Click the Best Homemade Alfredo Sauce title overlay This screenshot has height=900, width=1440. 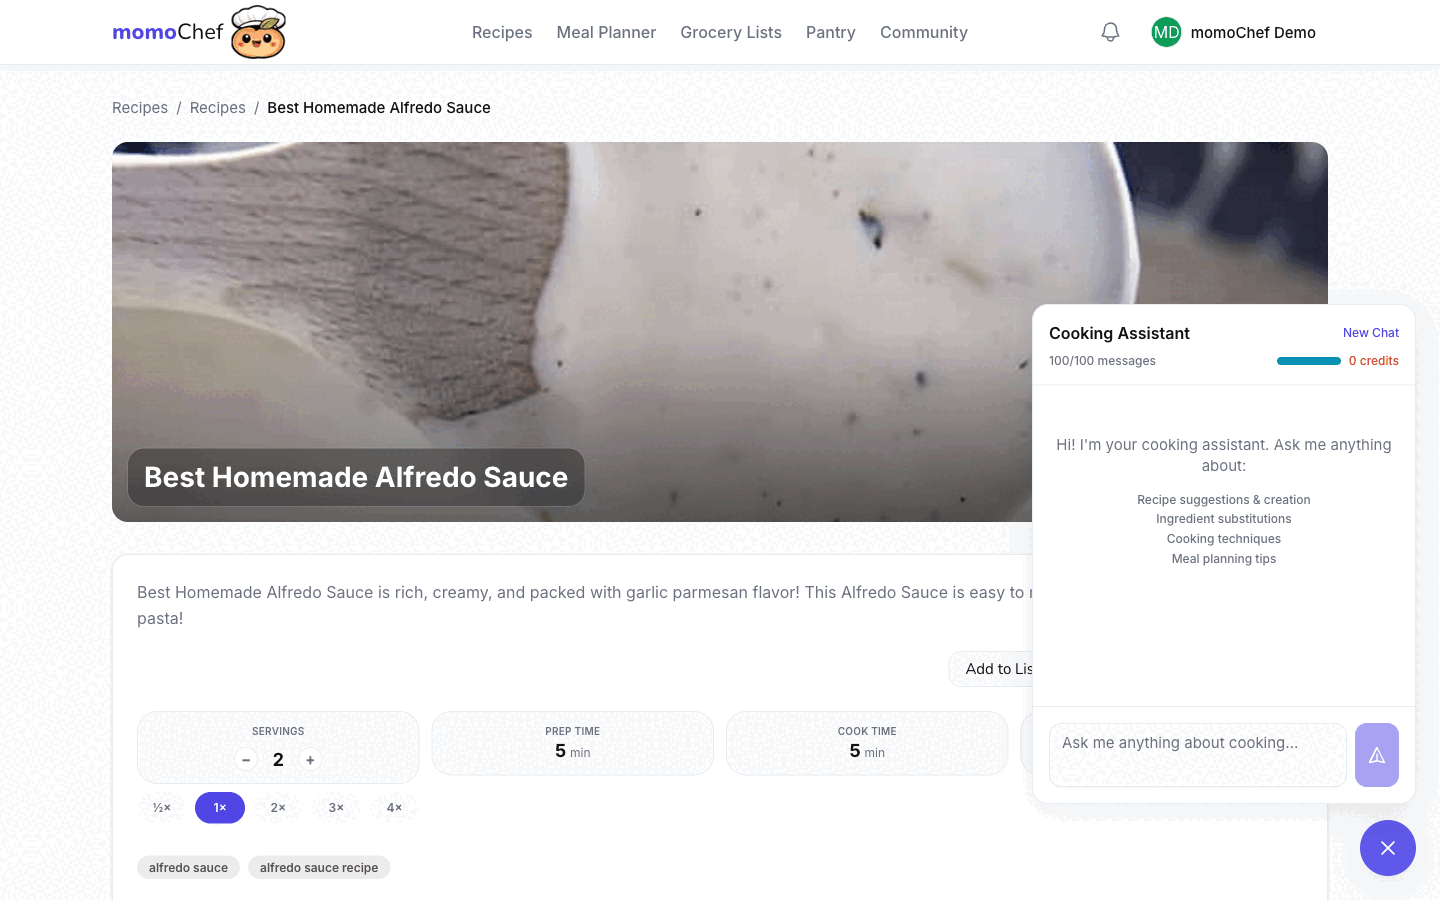click(356, 477)
